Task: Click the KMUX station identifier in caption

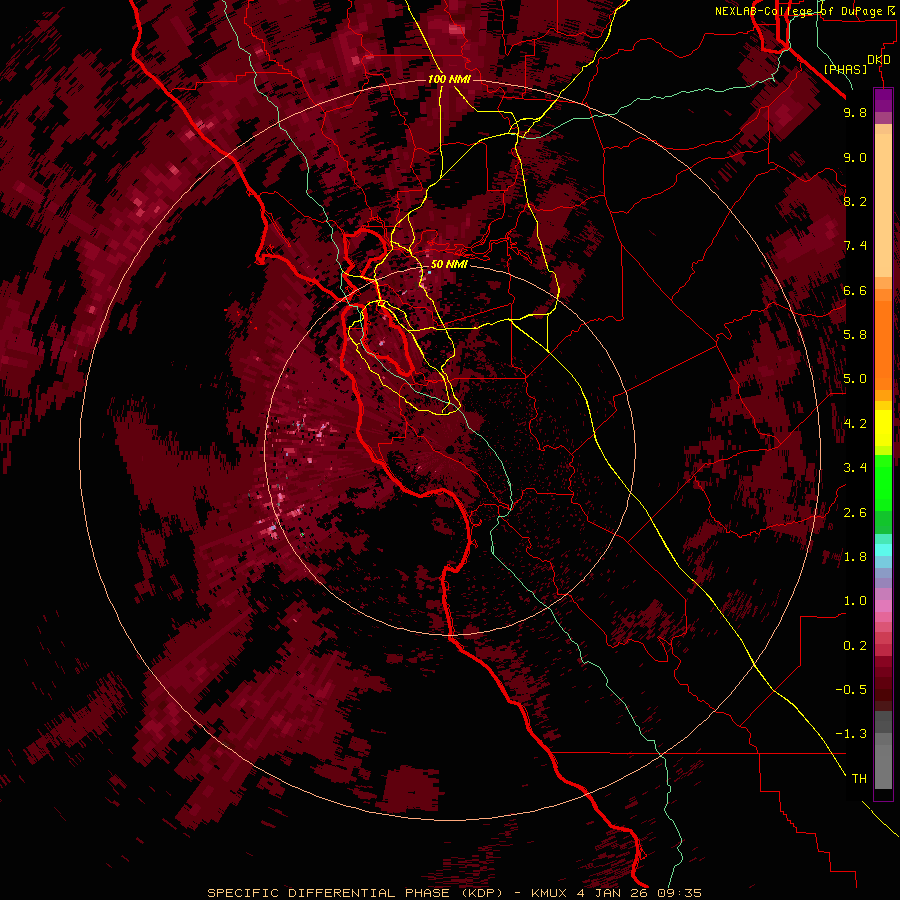Action: [x=550, y=893]
